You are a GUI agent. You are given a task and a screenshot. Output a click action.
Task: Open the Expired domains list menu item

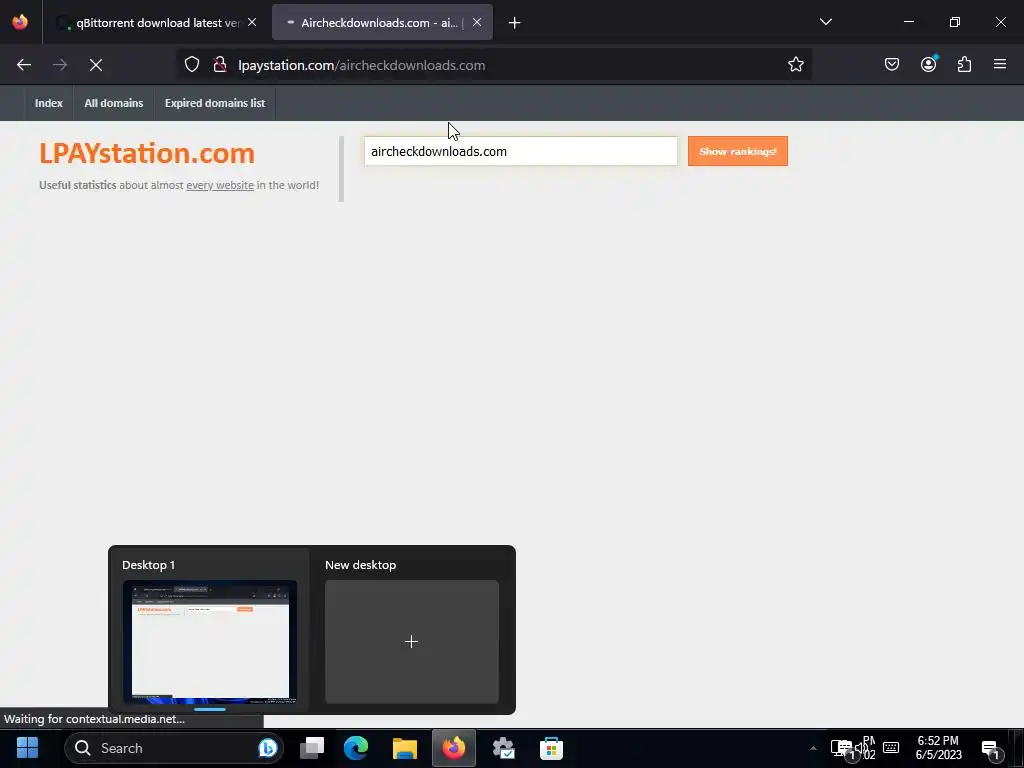(215, 103)
